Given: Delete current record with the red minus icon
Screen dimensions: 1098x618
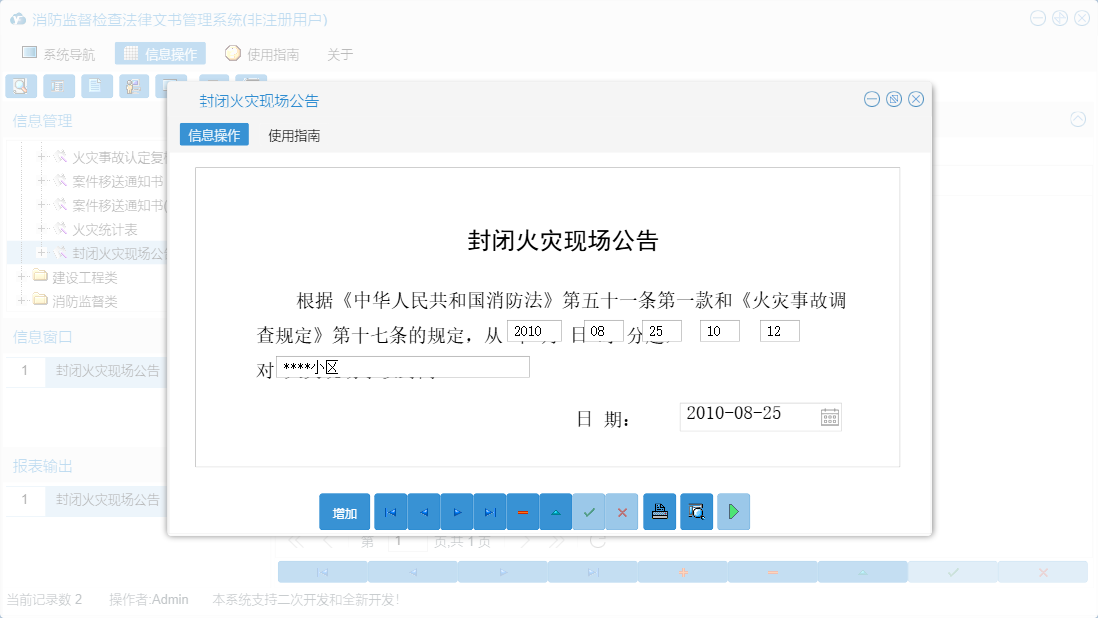Looking at the screenshot, I should [x=523, y=511].
